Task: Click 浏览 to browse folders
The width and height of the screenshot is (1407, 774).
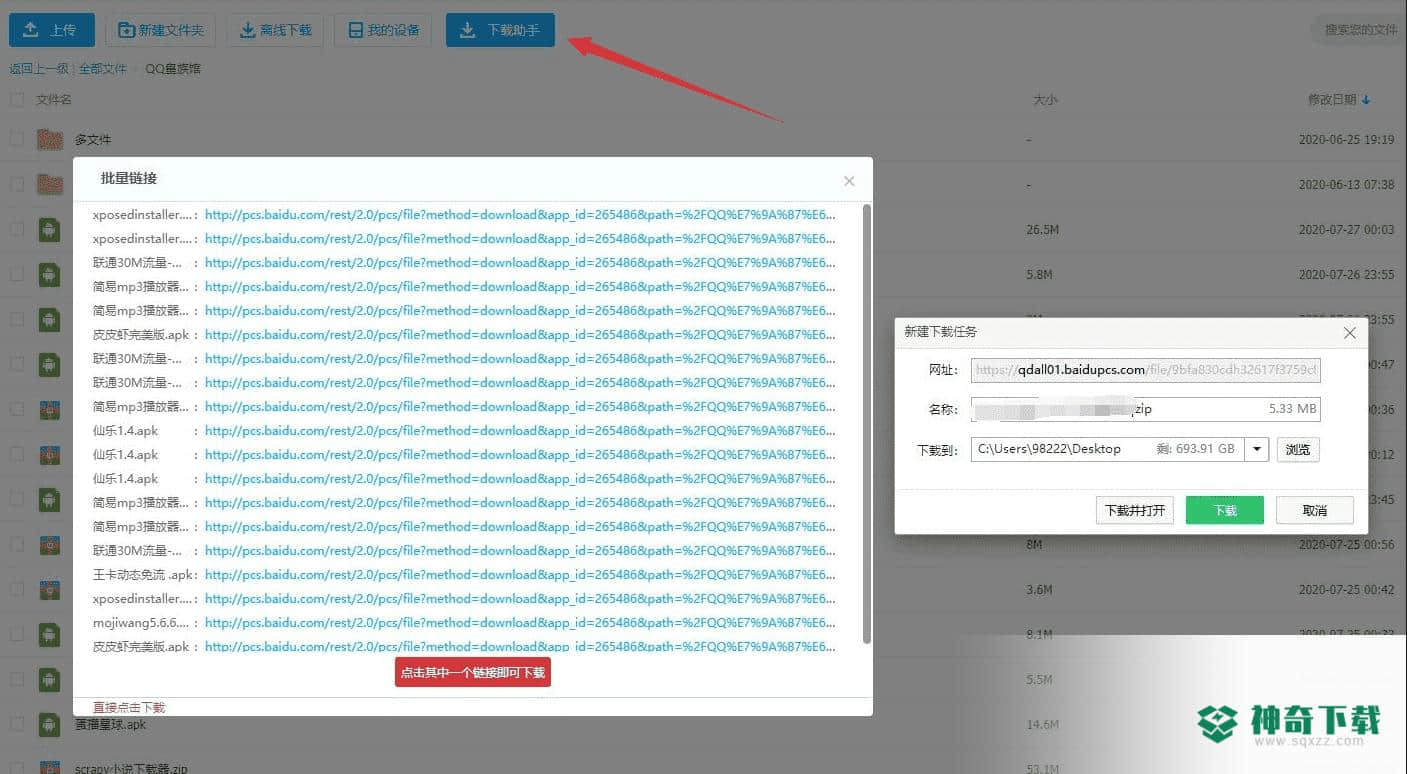Action: [1298, 449]
